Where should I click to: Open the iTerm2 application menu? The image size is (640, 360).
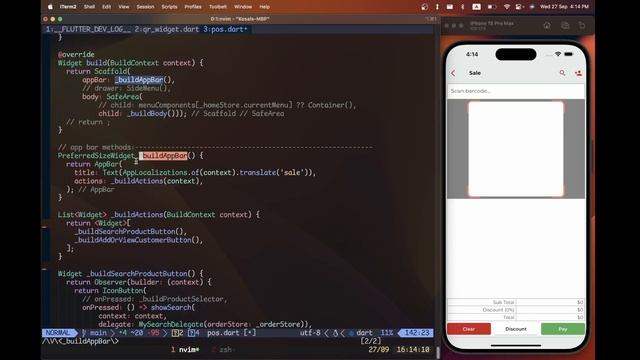[x=68, y=7]
